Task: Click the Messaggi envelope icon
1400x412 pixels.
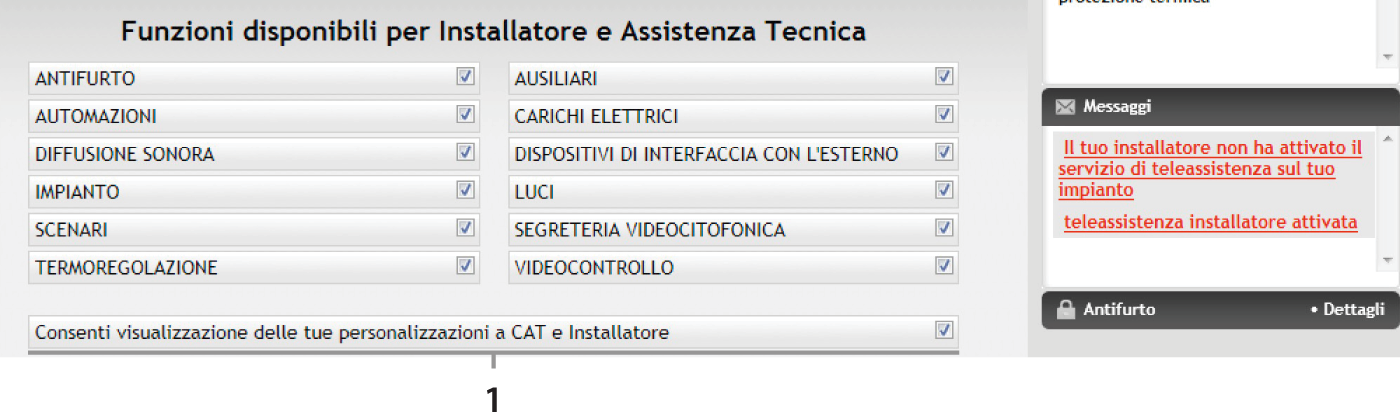Action: point(1065,106)
